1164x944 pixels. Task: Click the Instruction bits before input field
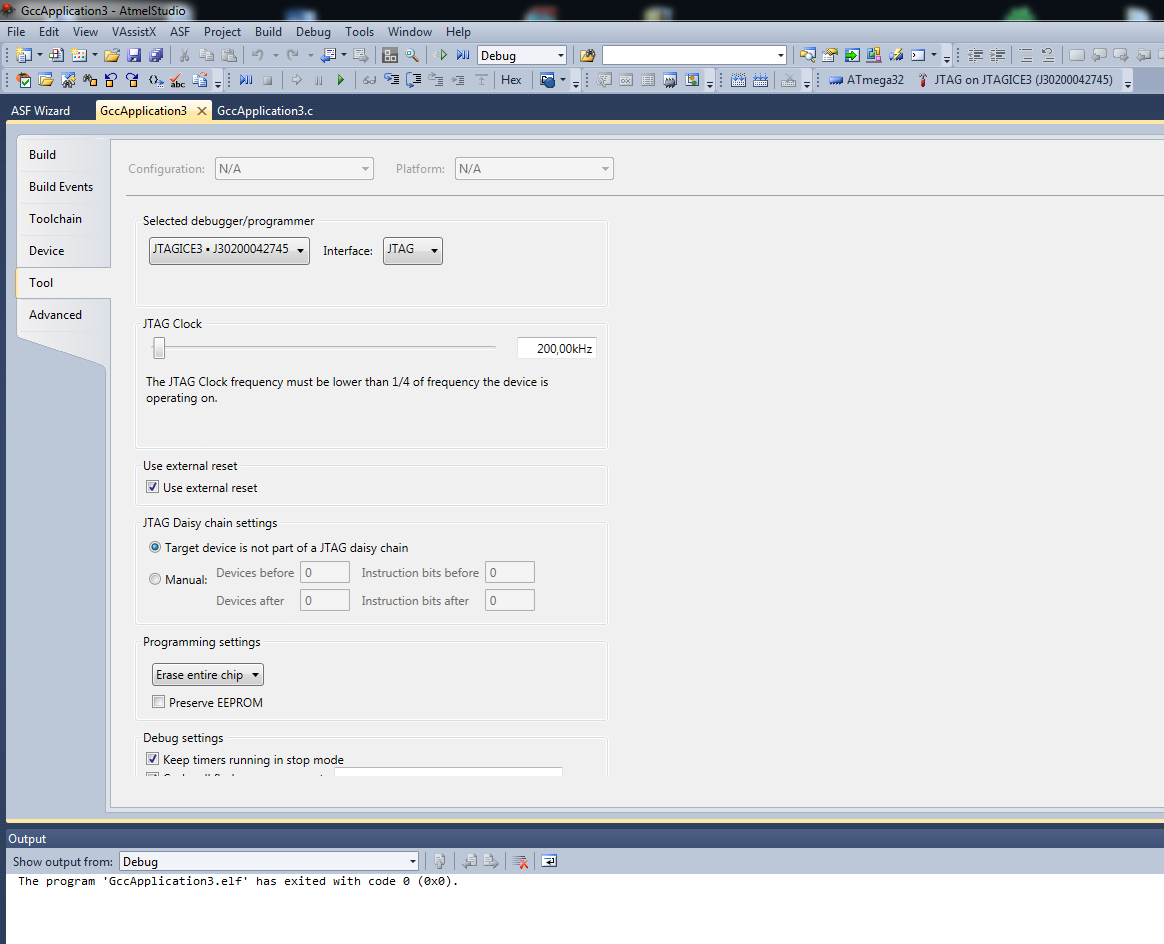tap(509, 572)
